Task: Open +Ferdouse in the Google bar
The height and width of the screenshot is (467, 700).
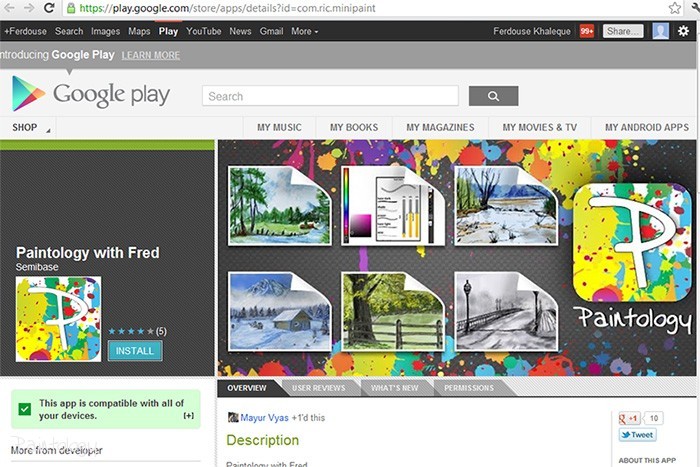Action: click(x=25, y=31)
